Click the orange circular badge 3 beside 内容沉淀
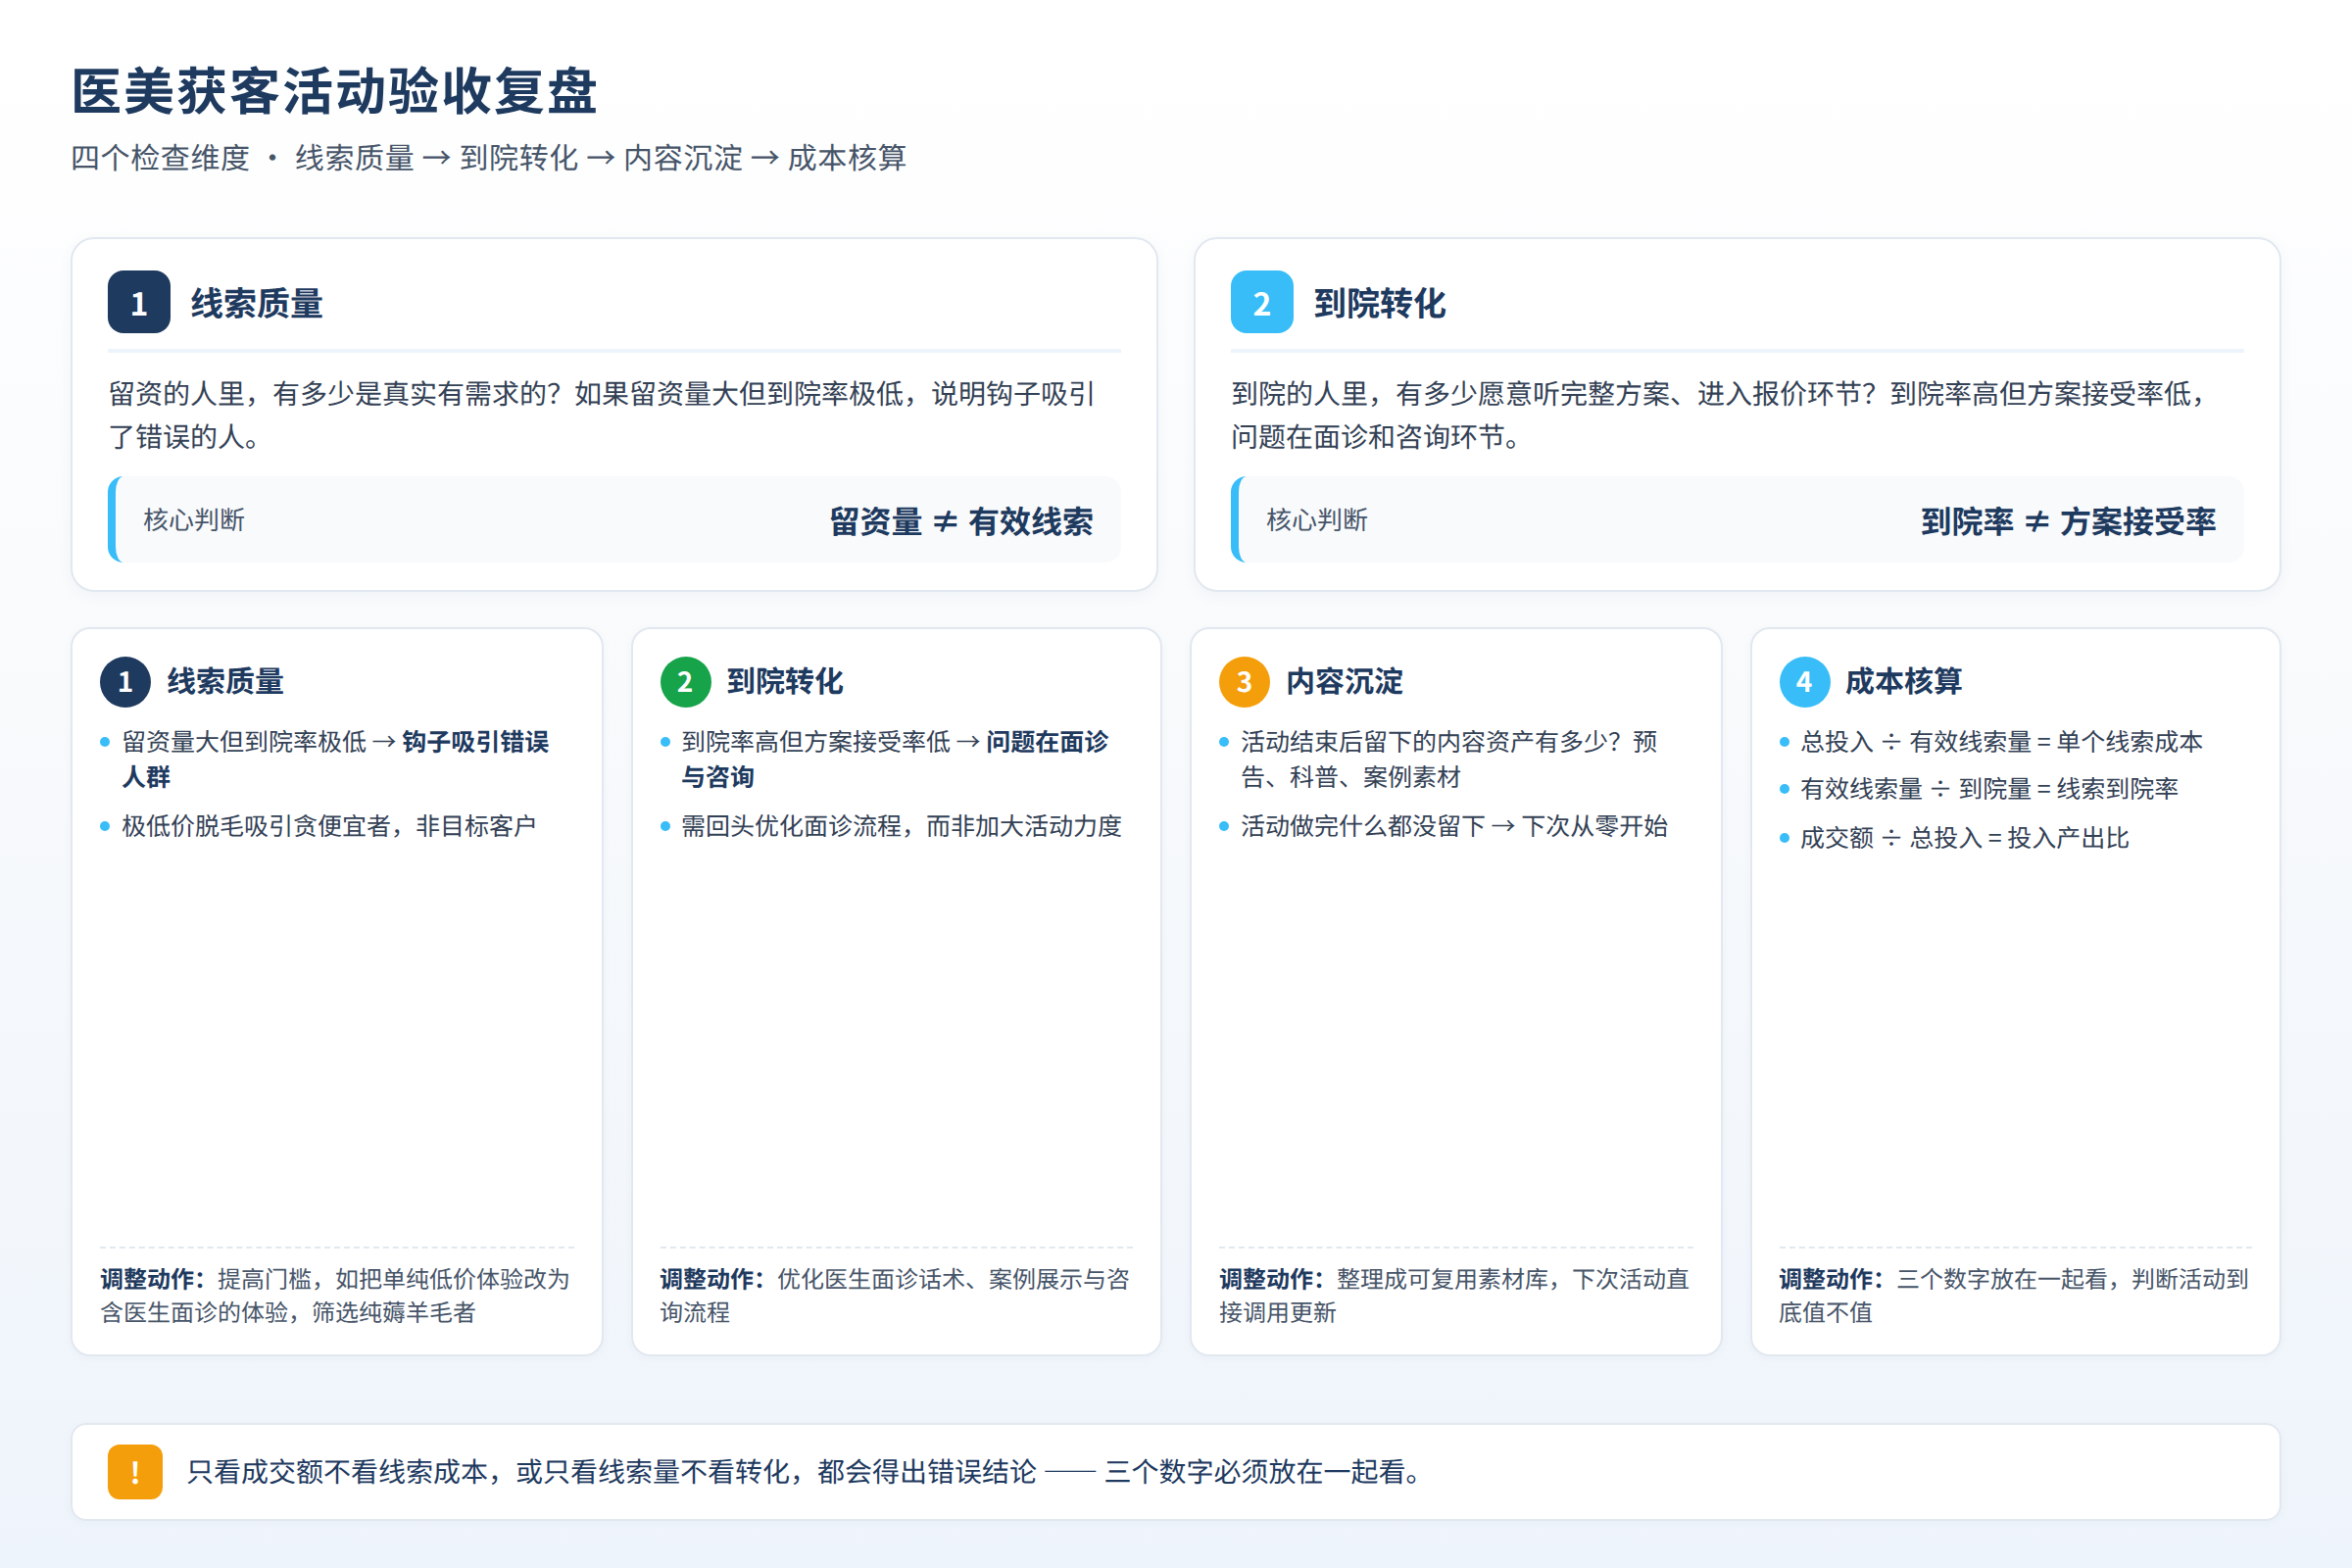 tap(1244, 682)
